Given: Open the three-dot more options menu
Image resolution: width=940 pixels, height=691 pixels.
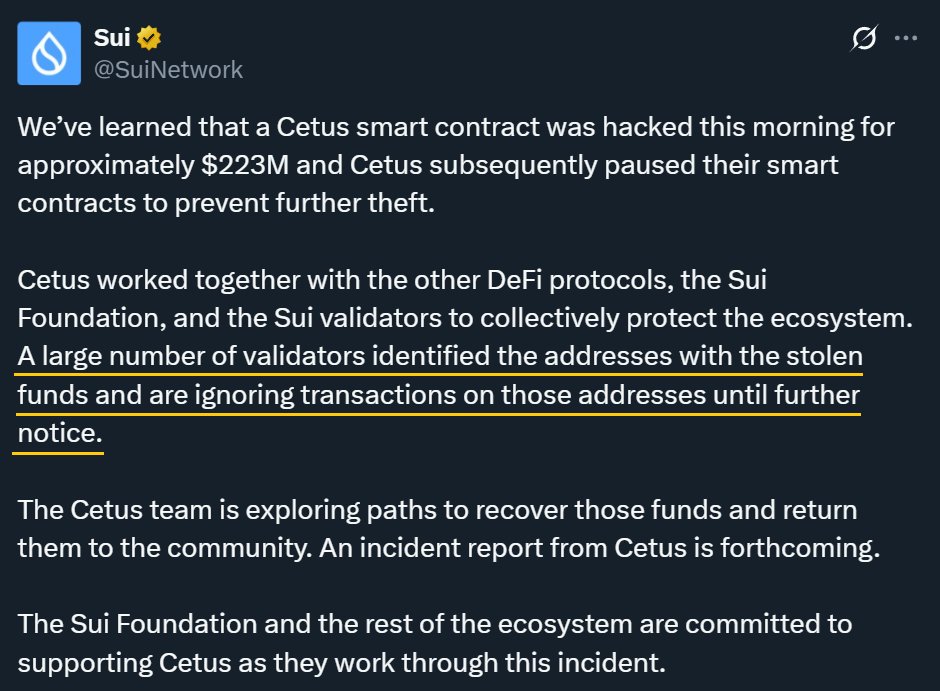Looking at the screenshot, I should (905, 38).
